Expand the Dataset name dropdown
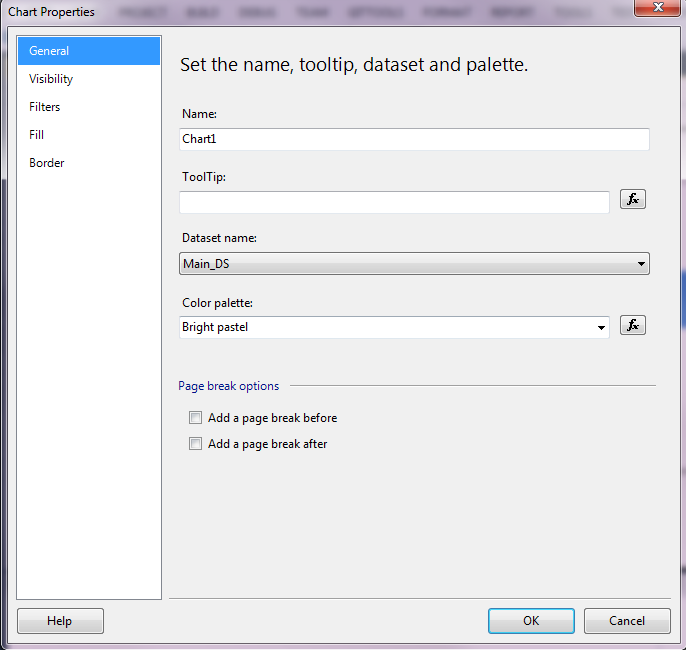The height and width of the screenshot is (650, 686). [x=640, y=264]
